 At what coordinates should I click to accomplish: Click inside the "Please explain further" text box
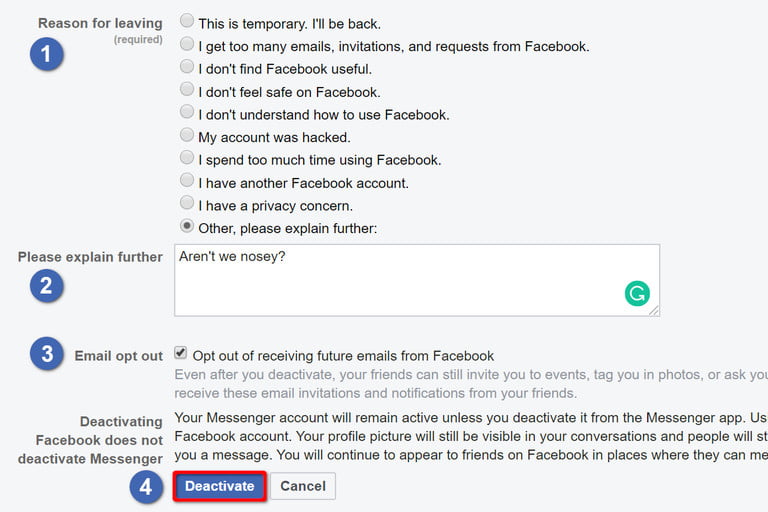tap(400, 279)
